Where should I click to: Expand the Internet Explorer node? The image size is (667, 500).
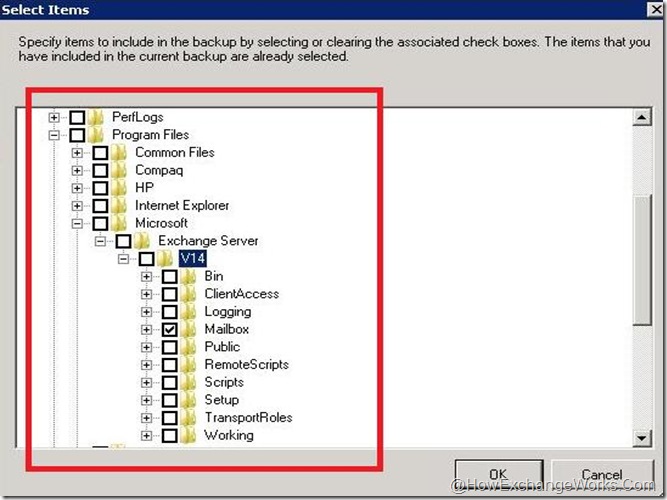(77, 206)
